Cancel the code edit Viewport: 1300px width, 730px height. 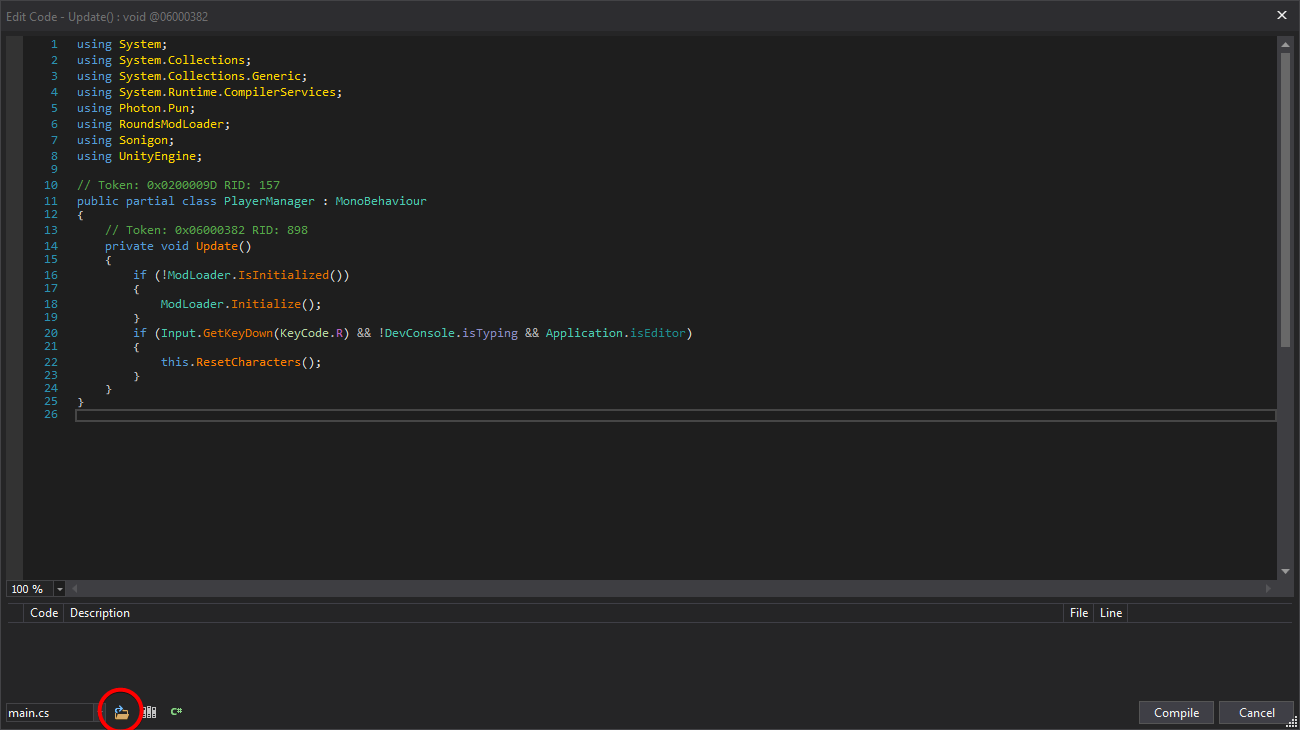click(1256, 712)
